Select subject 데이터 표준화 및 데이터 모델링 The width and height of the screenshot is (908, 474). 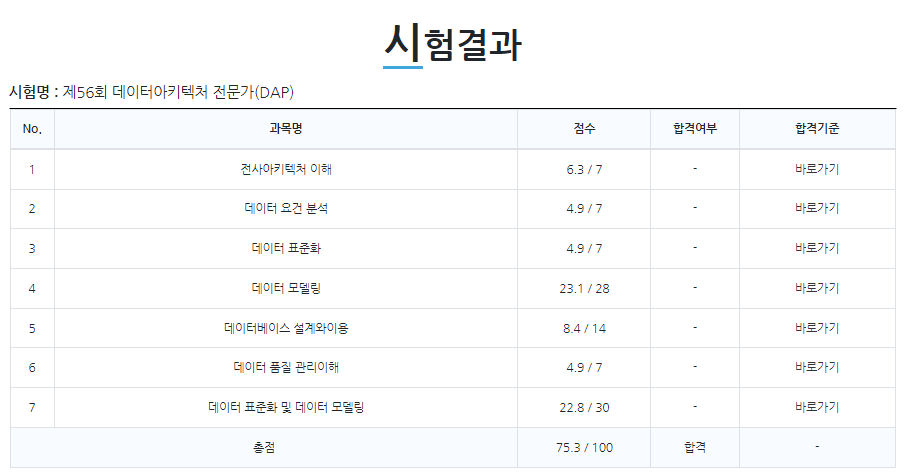coord(286,407)
